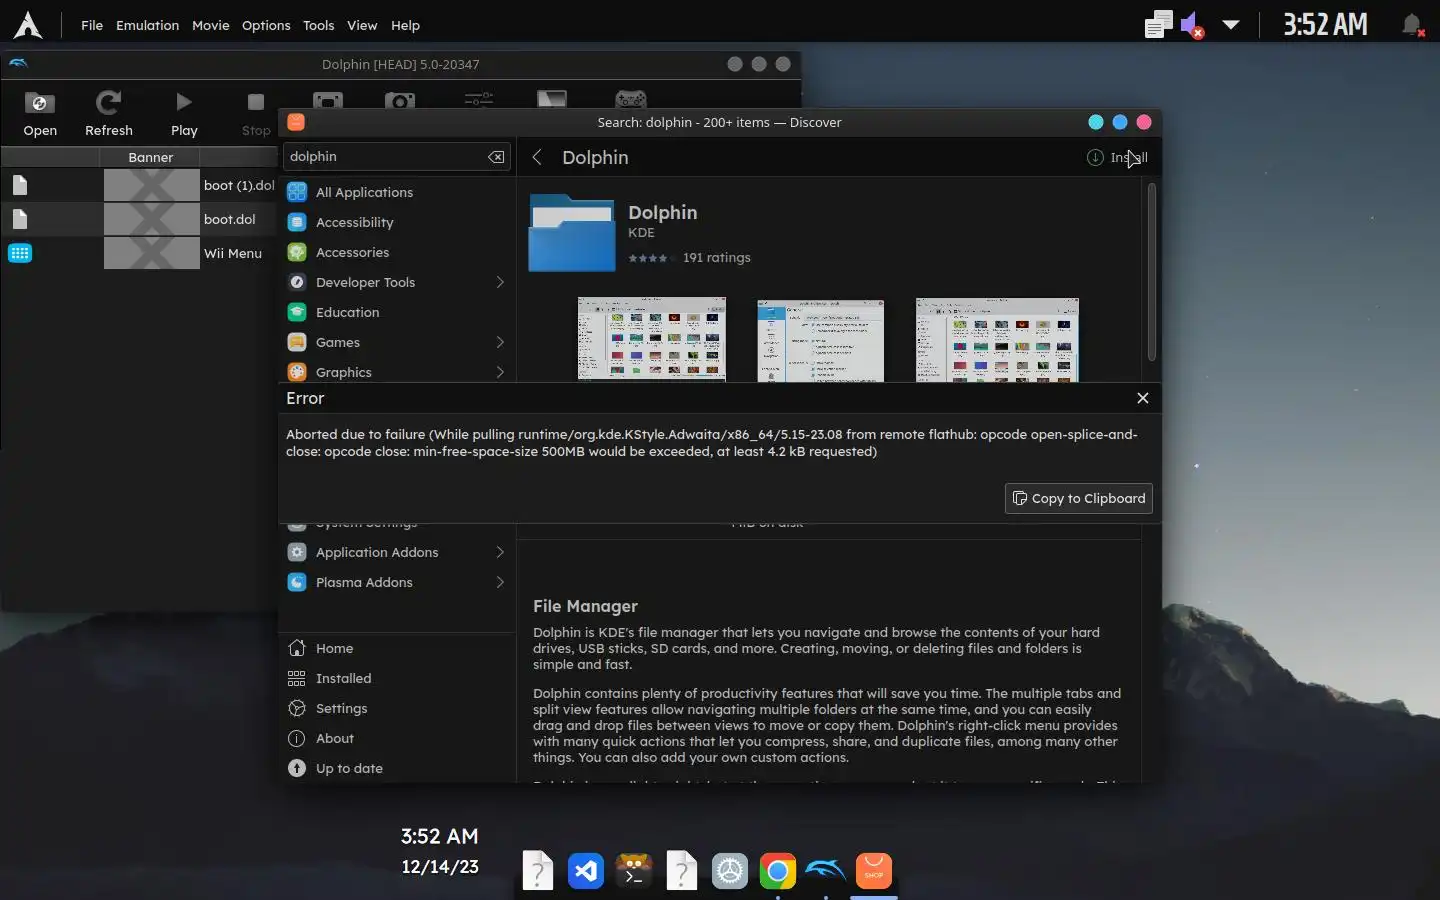1440x900 pixels.
Task: Open the notifications bell icon
Action: [x=1412, y=25]
